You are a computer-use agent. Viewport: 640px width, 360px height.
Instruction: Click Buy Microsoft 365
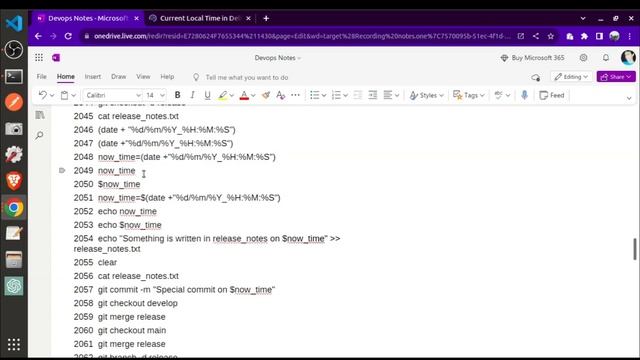pyautogui.click(x=532, y=58)
